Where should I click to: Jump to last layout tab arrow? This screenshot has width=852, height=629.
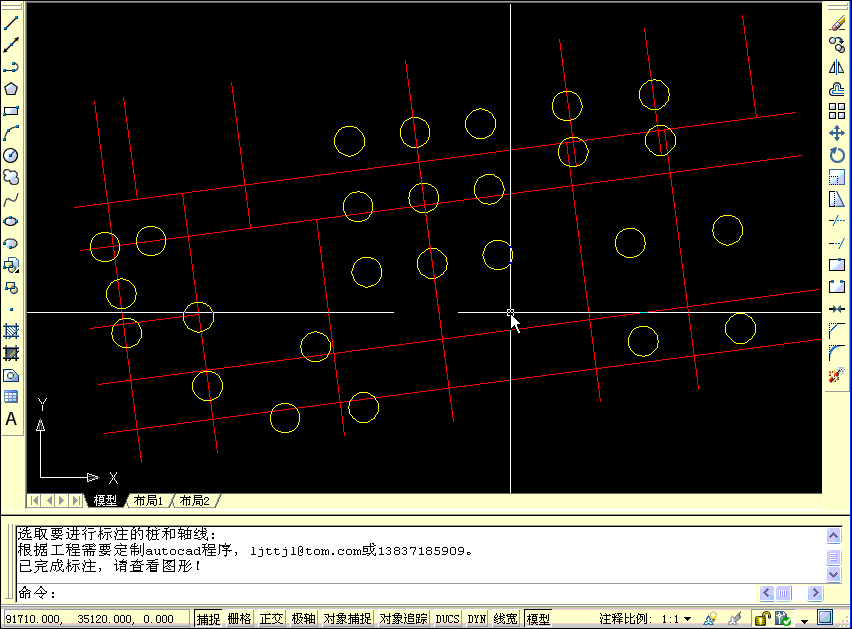76,500
